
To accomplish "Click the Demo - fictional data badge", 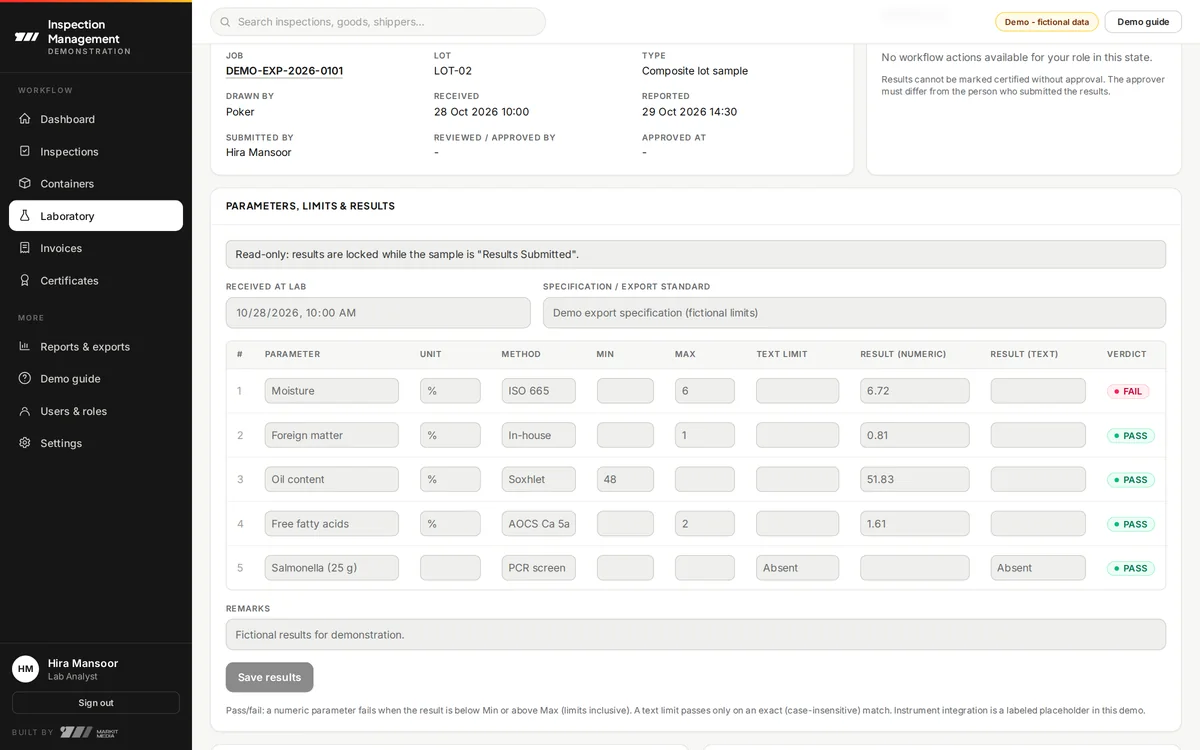I will coord(1046,22).
